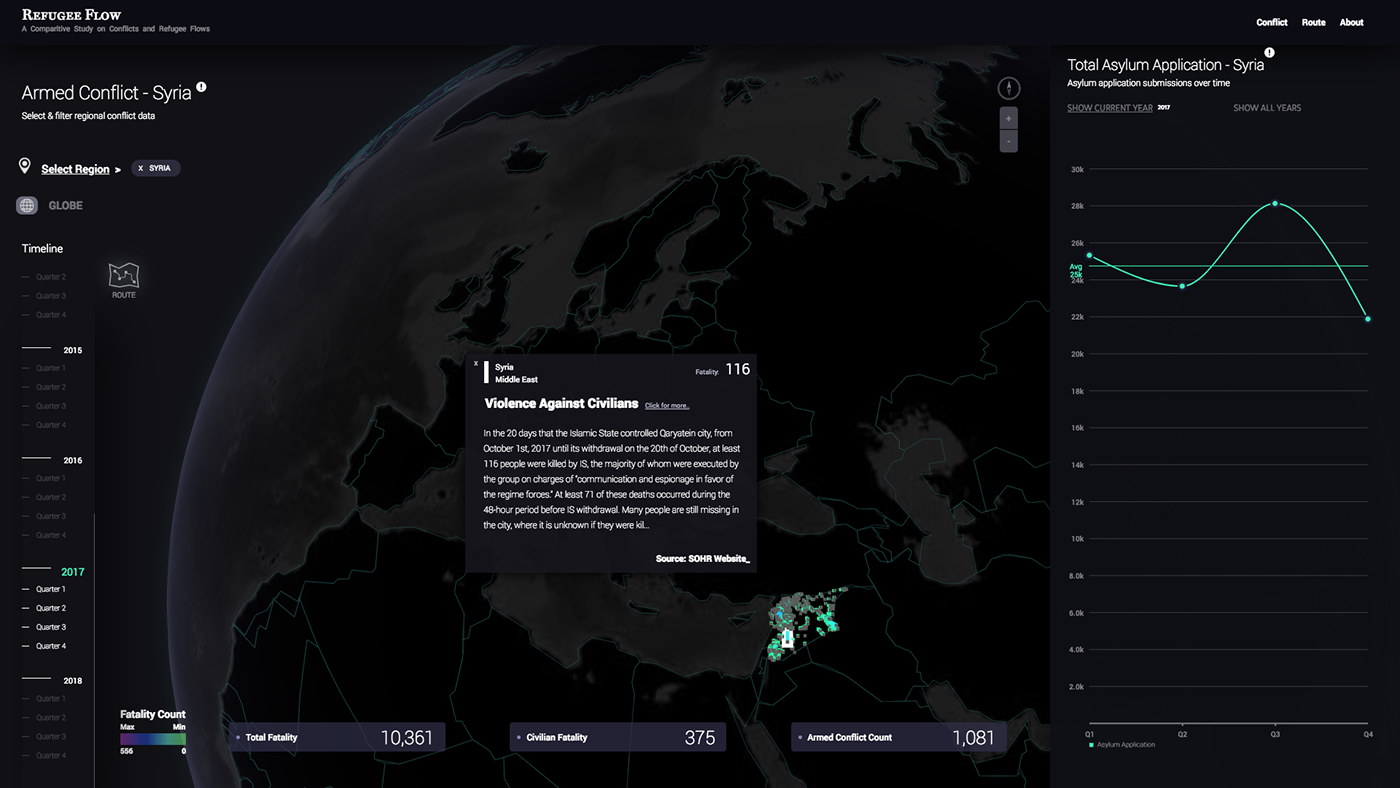Image resolution: width=1400 pixels, height=788 pixels.
Task: Click the Fatality 116 value in popup
Action: click(737, 369)
